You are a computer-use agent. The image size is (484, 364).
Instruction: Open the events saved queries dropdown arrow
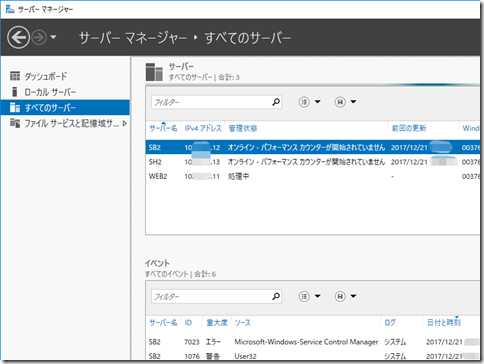tap(353, 296)
